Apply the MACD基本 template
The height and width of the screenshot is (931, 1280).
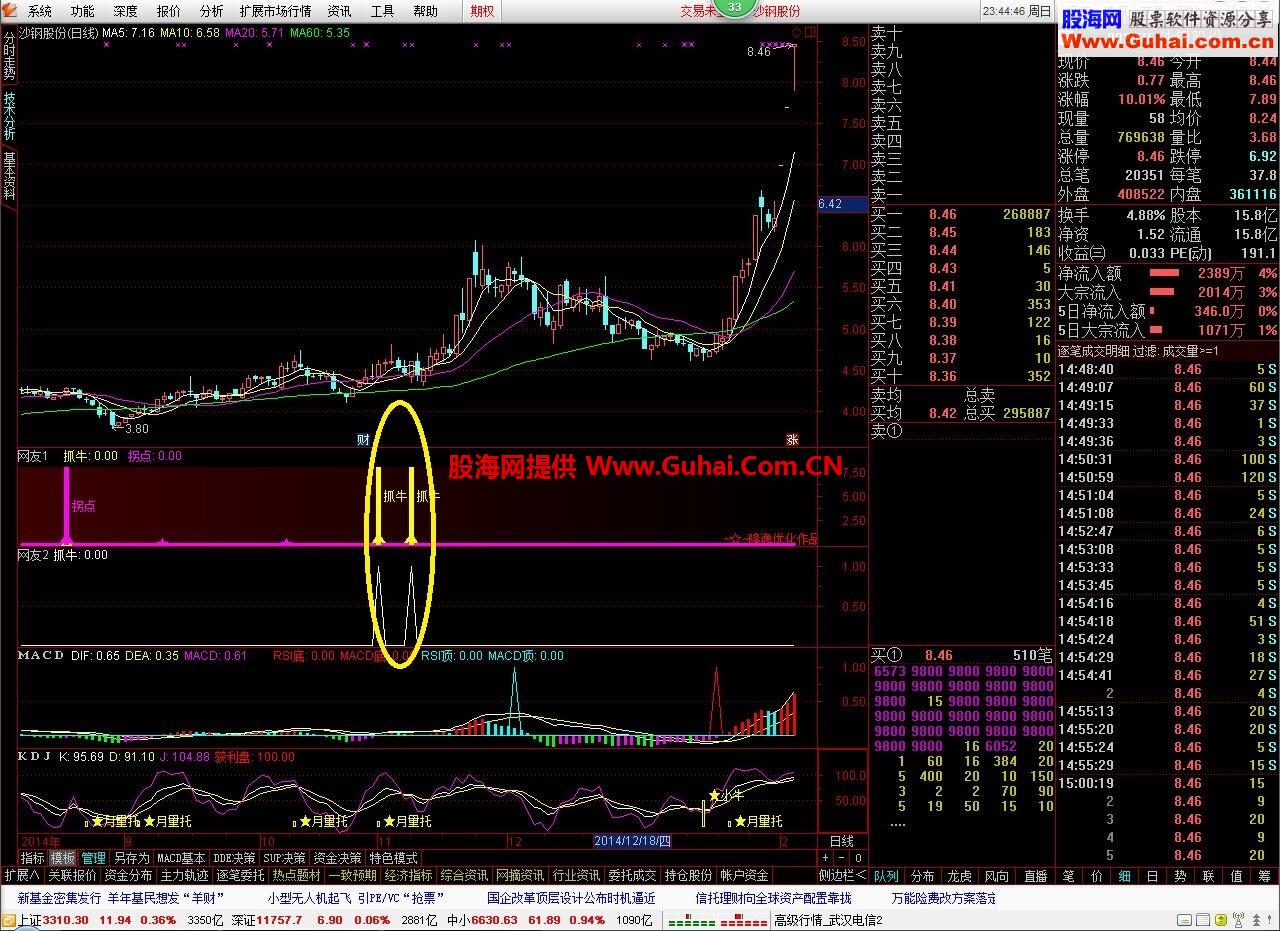point(181,858)
